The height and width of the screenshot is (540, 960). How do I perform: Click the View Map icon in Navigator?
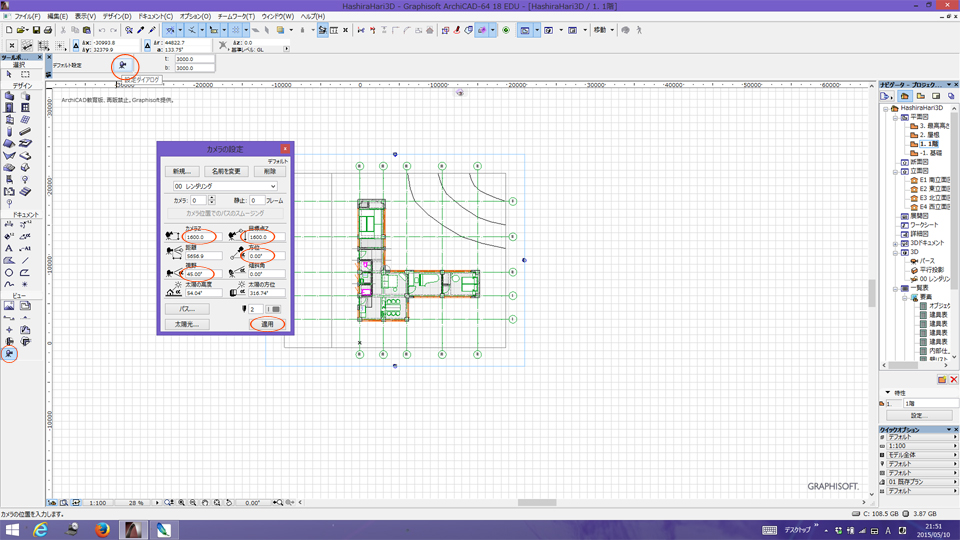[920, 96]
